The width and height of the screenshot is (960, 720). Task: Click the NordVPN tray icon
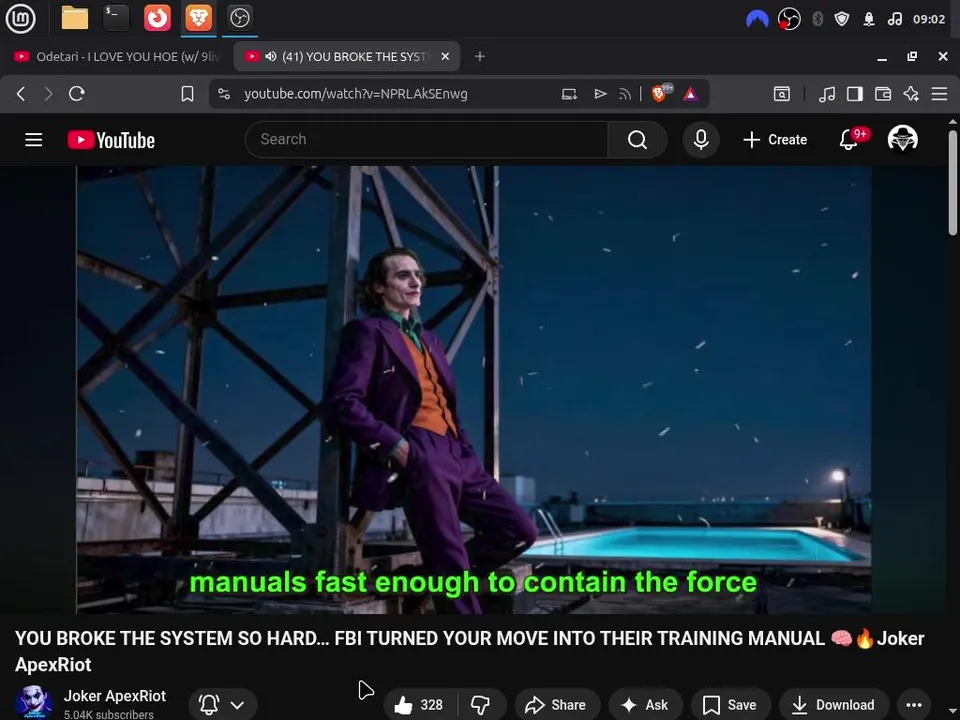click(757, 20)
